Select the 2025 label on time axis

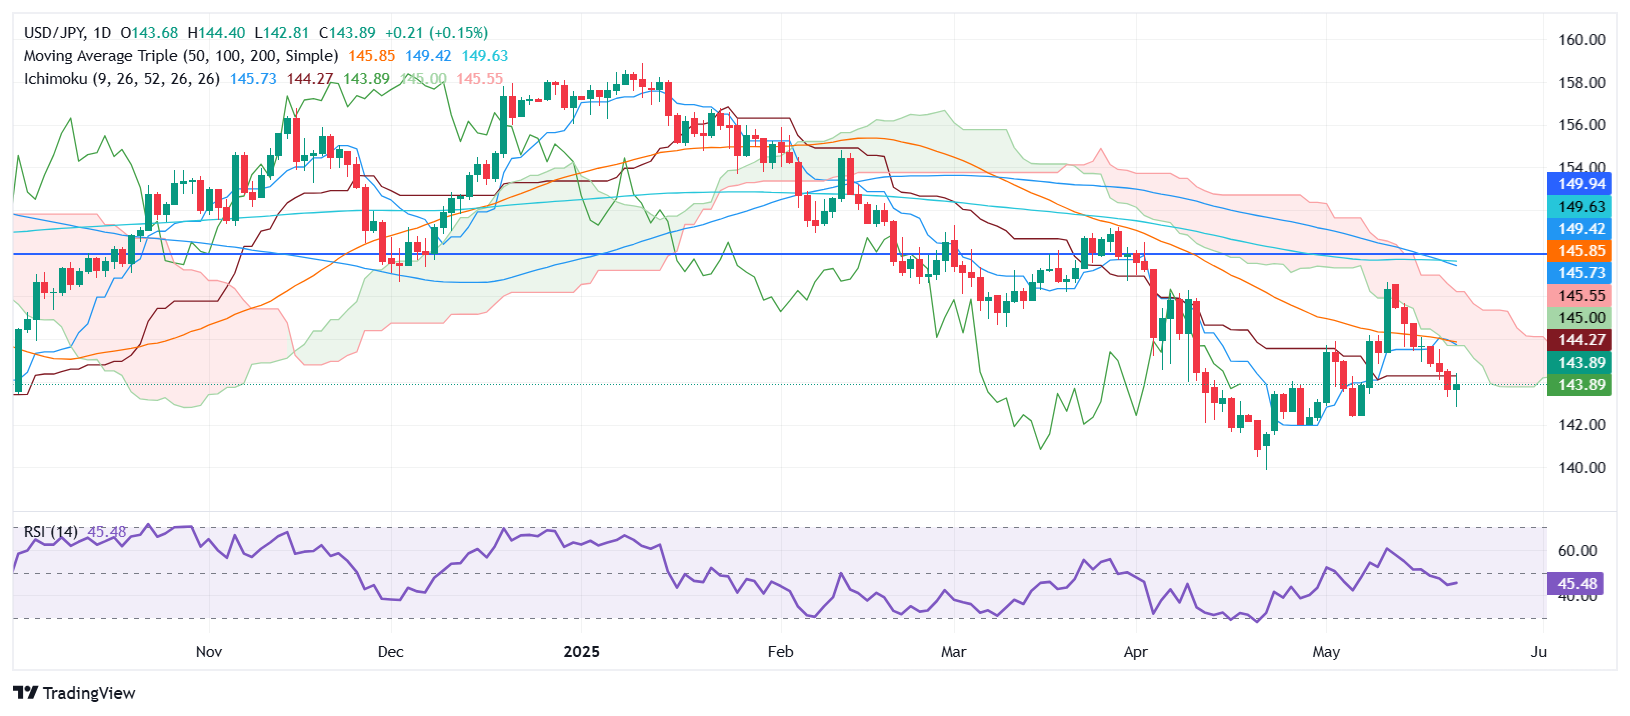581,652
